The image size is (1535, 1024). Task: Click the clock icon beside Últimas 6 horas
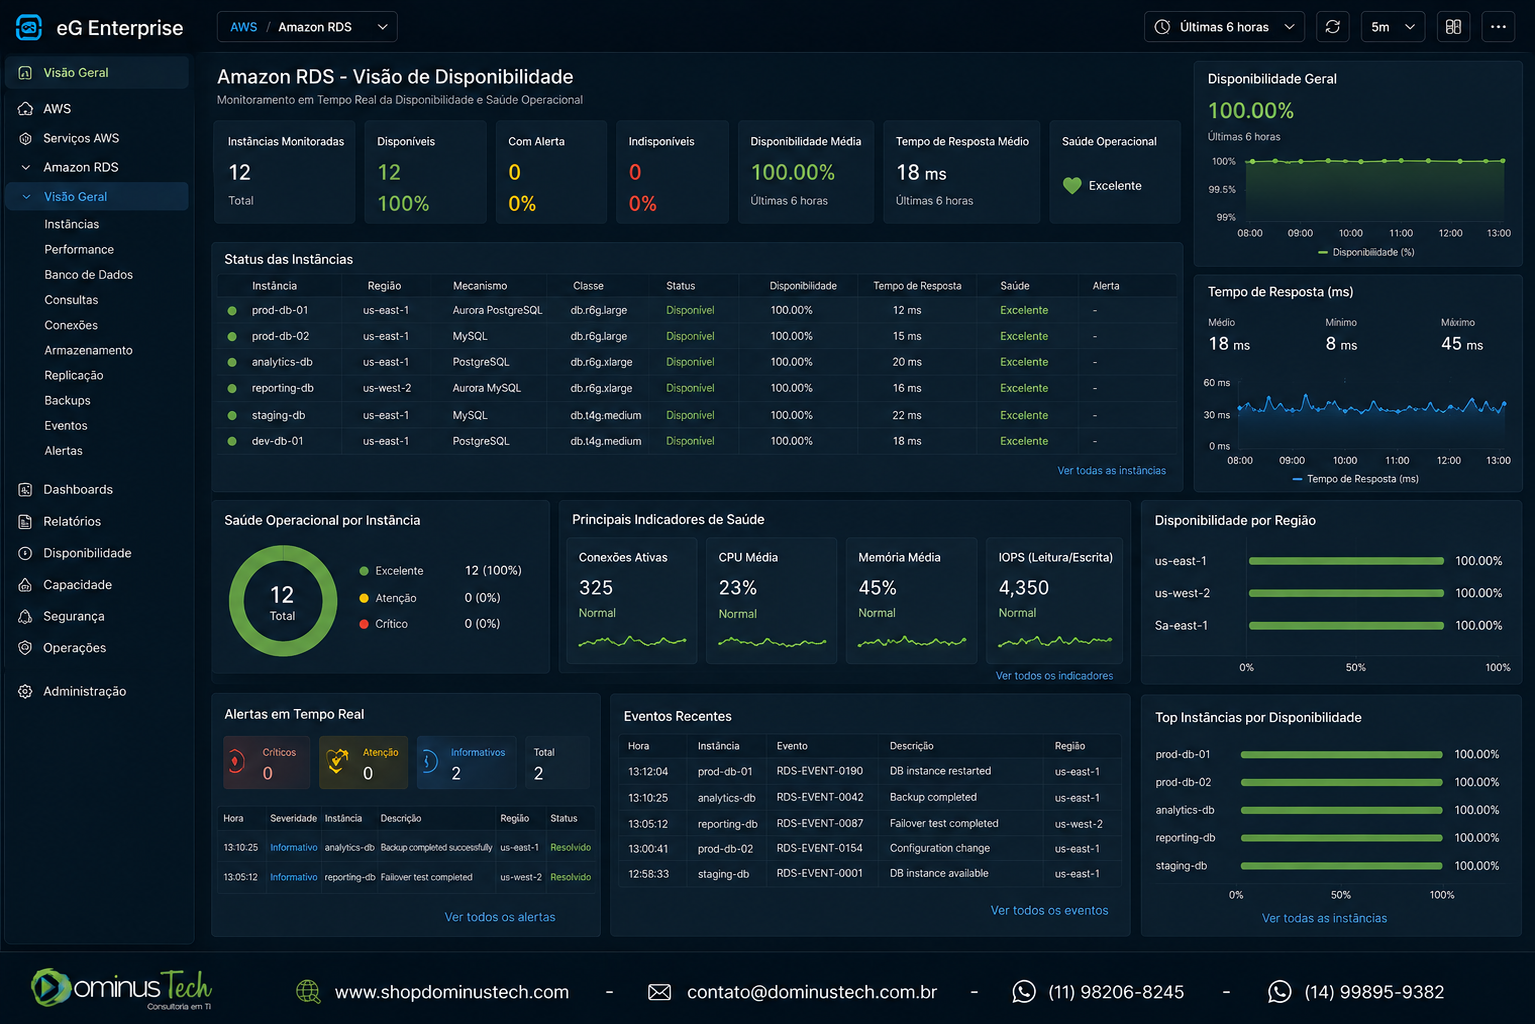pos(1162,27)
